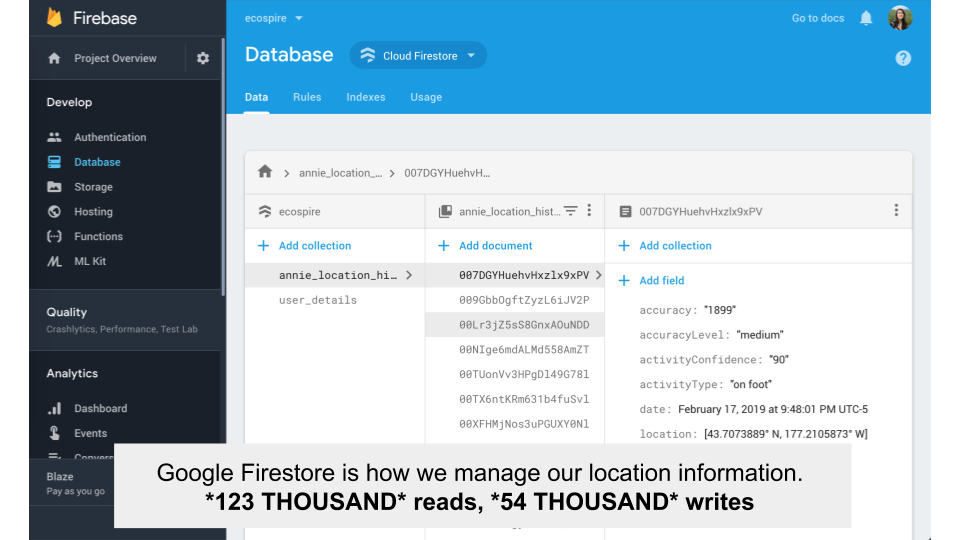
Task: Open ML Kit in the sidebar
Action: (90, 261)
